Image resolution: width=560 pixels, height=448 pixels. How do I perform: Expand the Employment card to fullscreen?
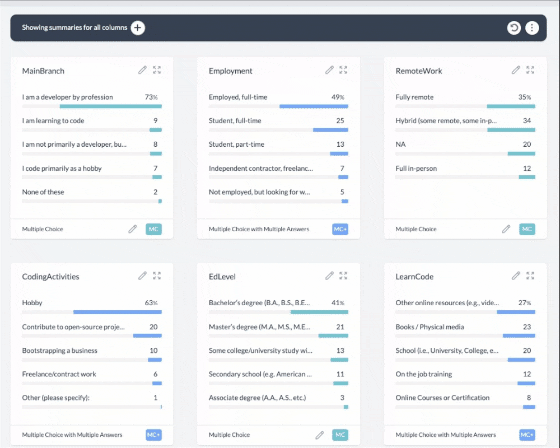343,70
